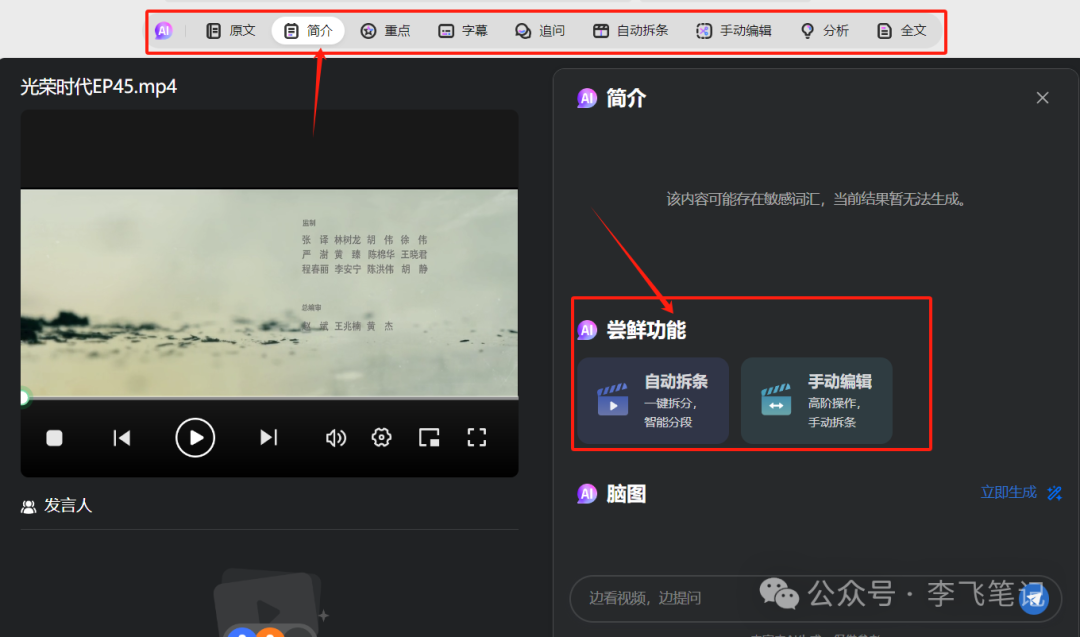Screen dimensions: 1080x637
Task: Click 立即生成 to generate the mind map
Action: (x=1007, y=492)
